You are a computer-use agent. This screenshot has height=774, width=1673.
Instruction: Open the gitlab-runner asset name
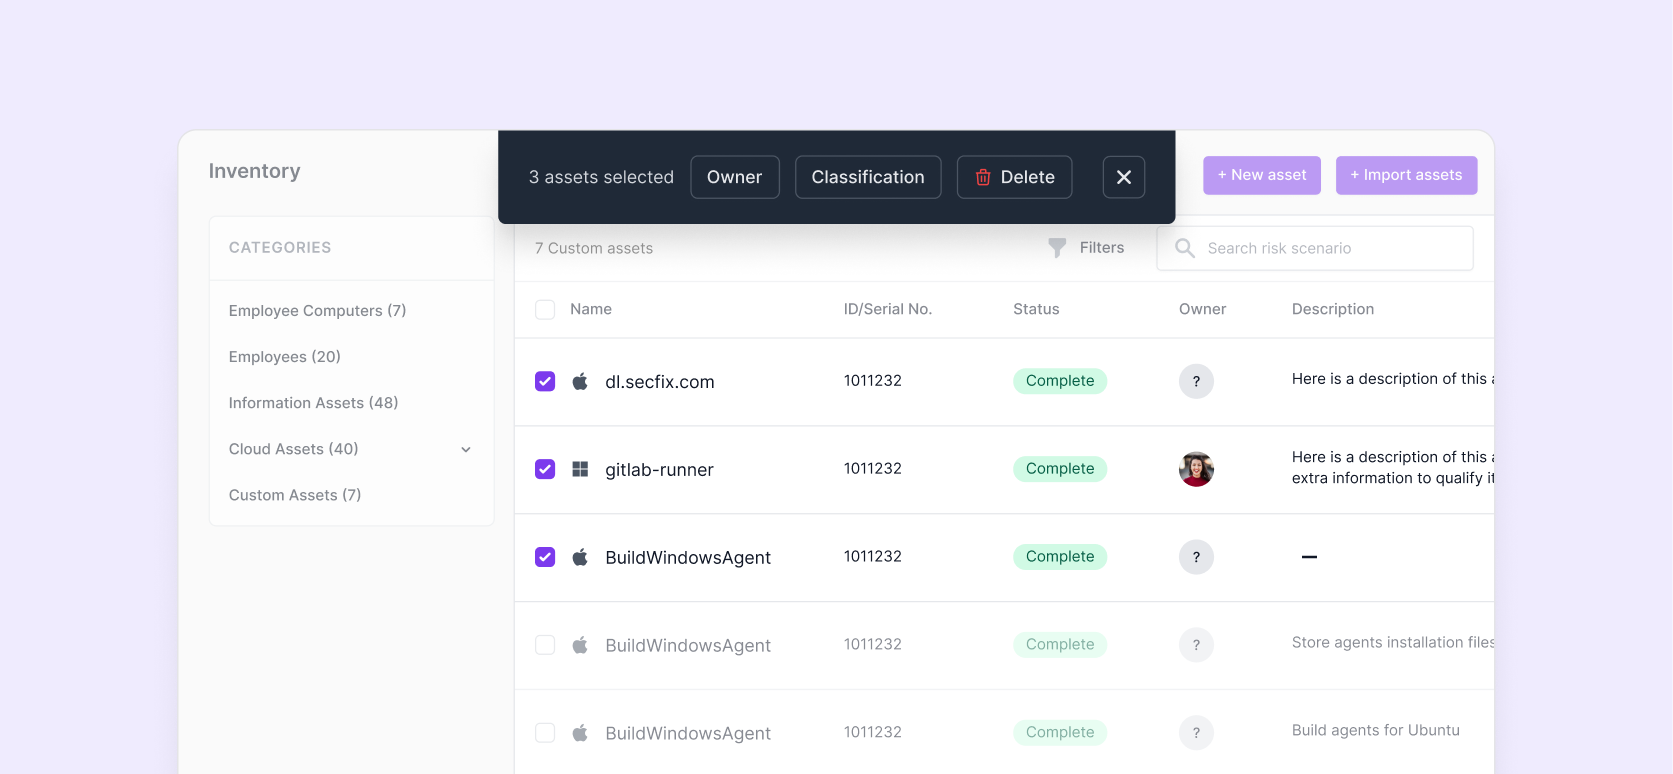click(659, 470)
